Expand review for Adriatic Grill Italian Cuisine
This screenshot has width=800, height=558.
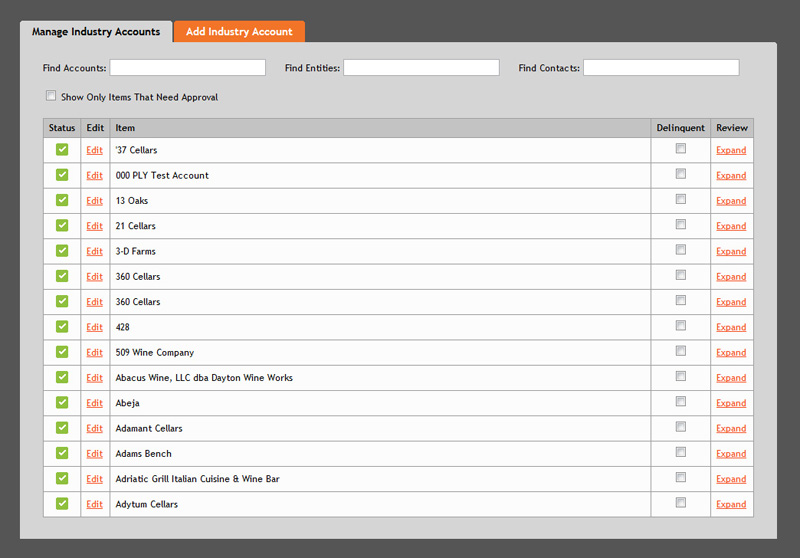731,479
